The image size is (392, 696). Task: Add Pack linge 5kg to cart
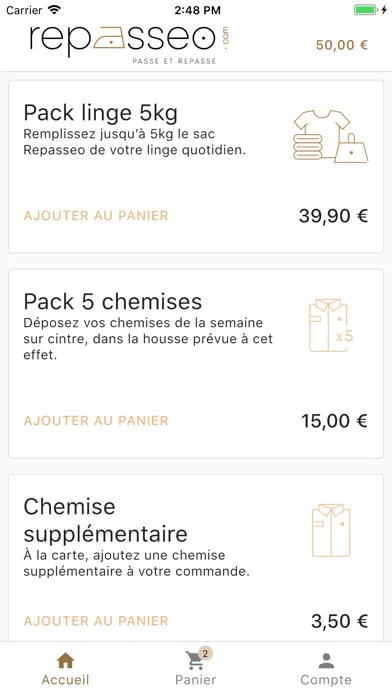pyautogui.click(x=96, y=216)
